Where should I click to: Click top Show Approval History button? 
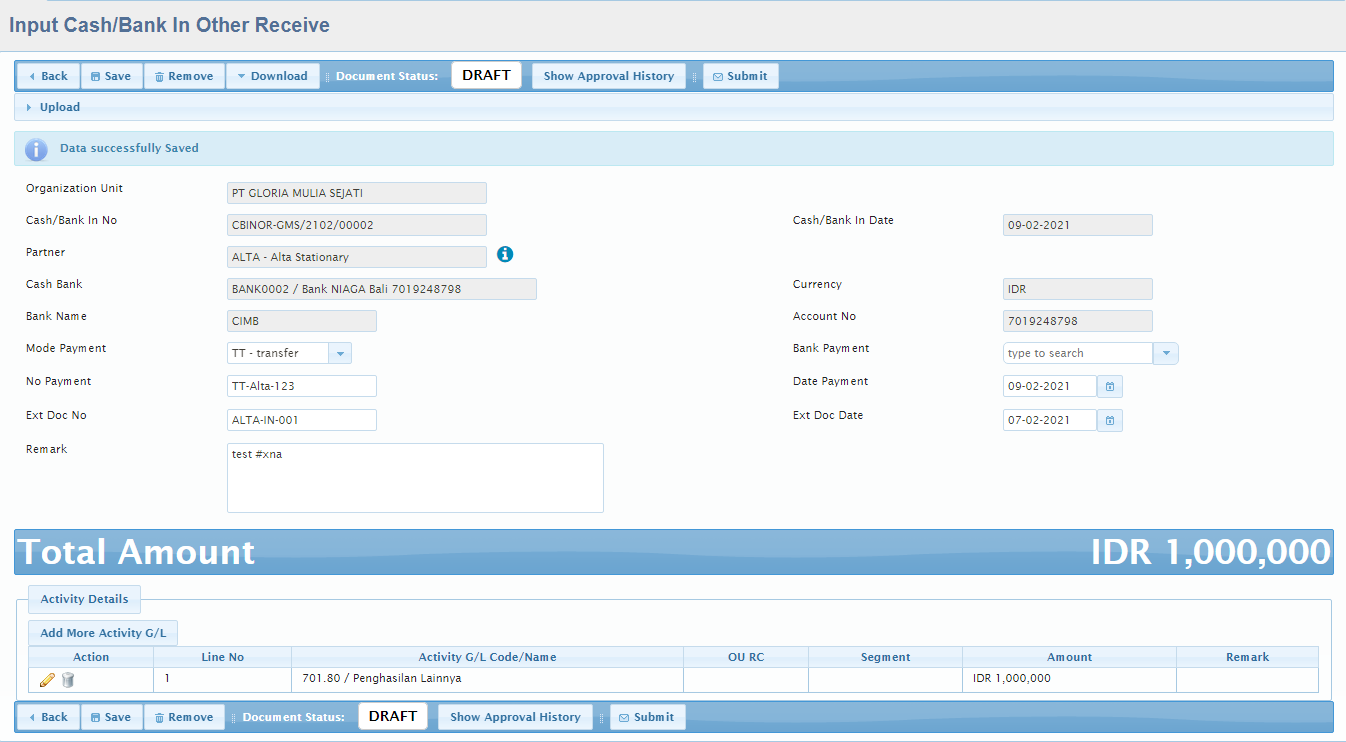(609, 76)
